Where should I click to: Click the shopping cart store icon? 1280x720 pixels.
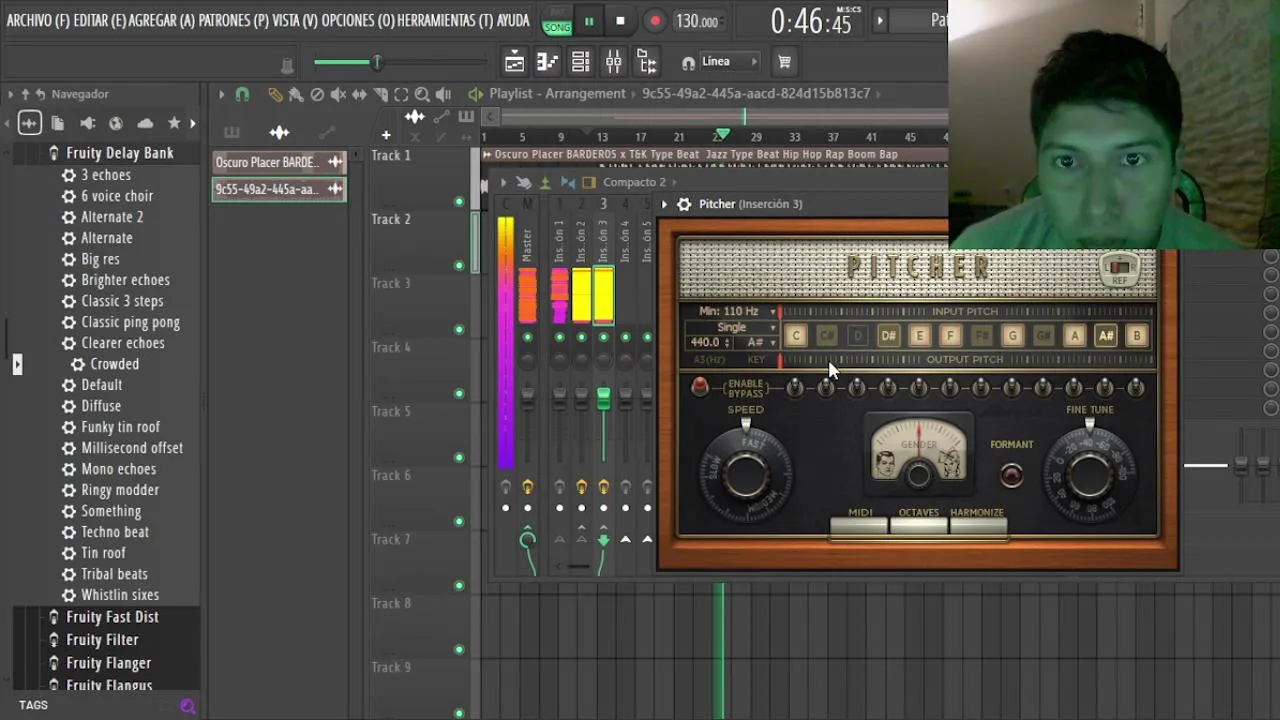pyautogui.click(x=784, y=62)
